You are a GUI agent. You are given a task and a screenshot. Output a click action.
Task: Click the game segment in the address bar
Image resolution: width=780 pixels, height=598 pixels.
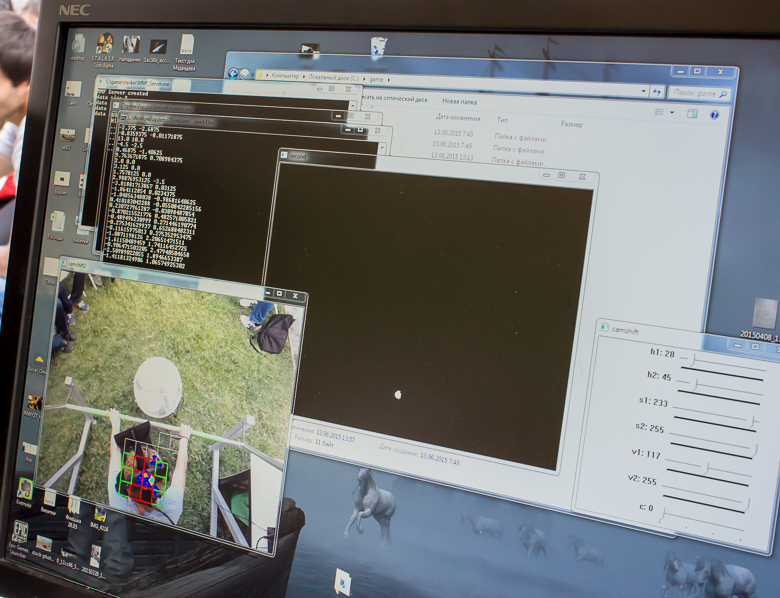[x=376, y=79]
